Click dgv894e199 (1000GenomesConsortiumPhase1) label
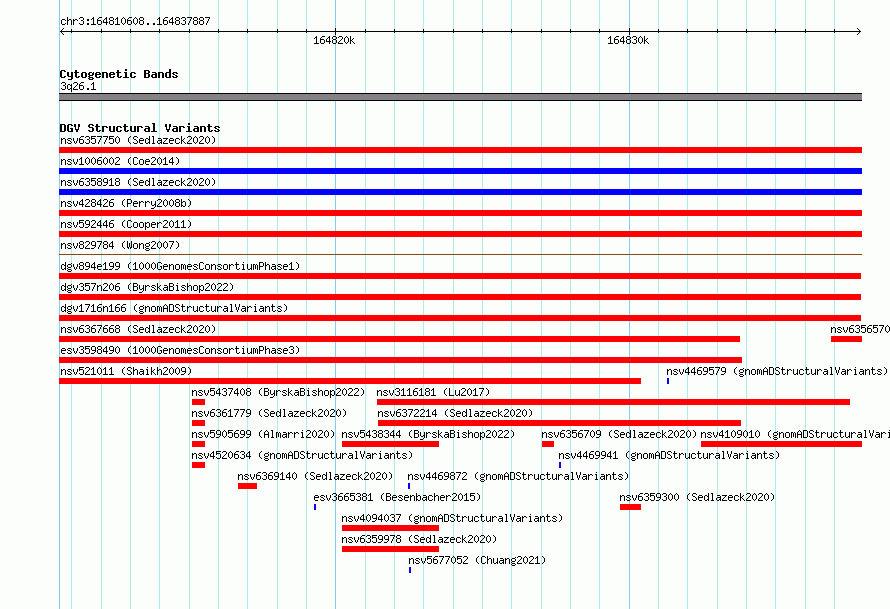The image size is (890, 609). click(x=180, y=266)
